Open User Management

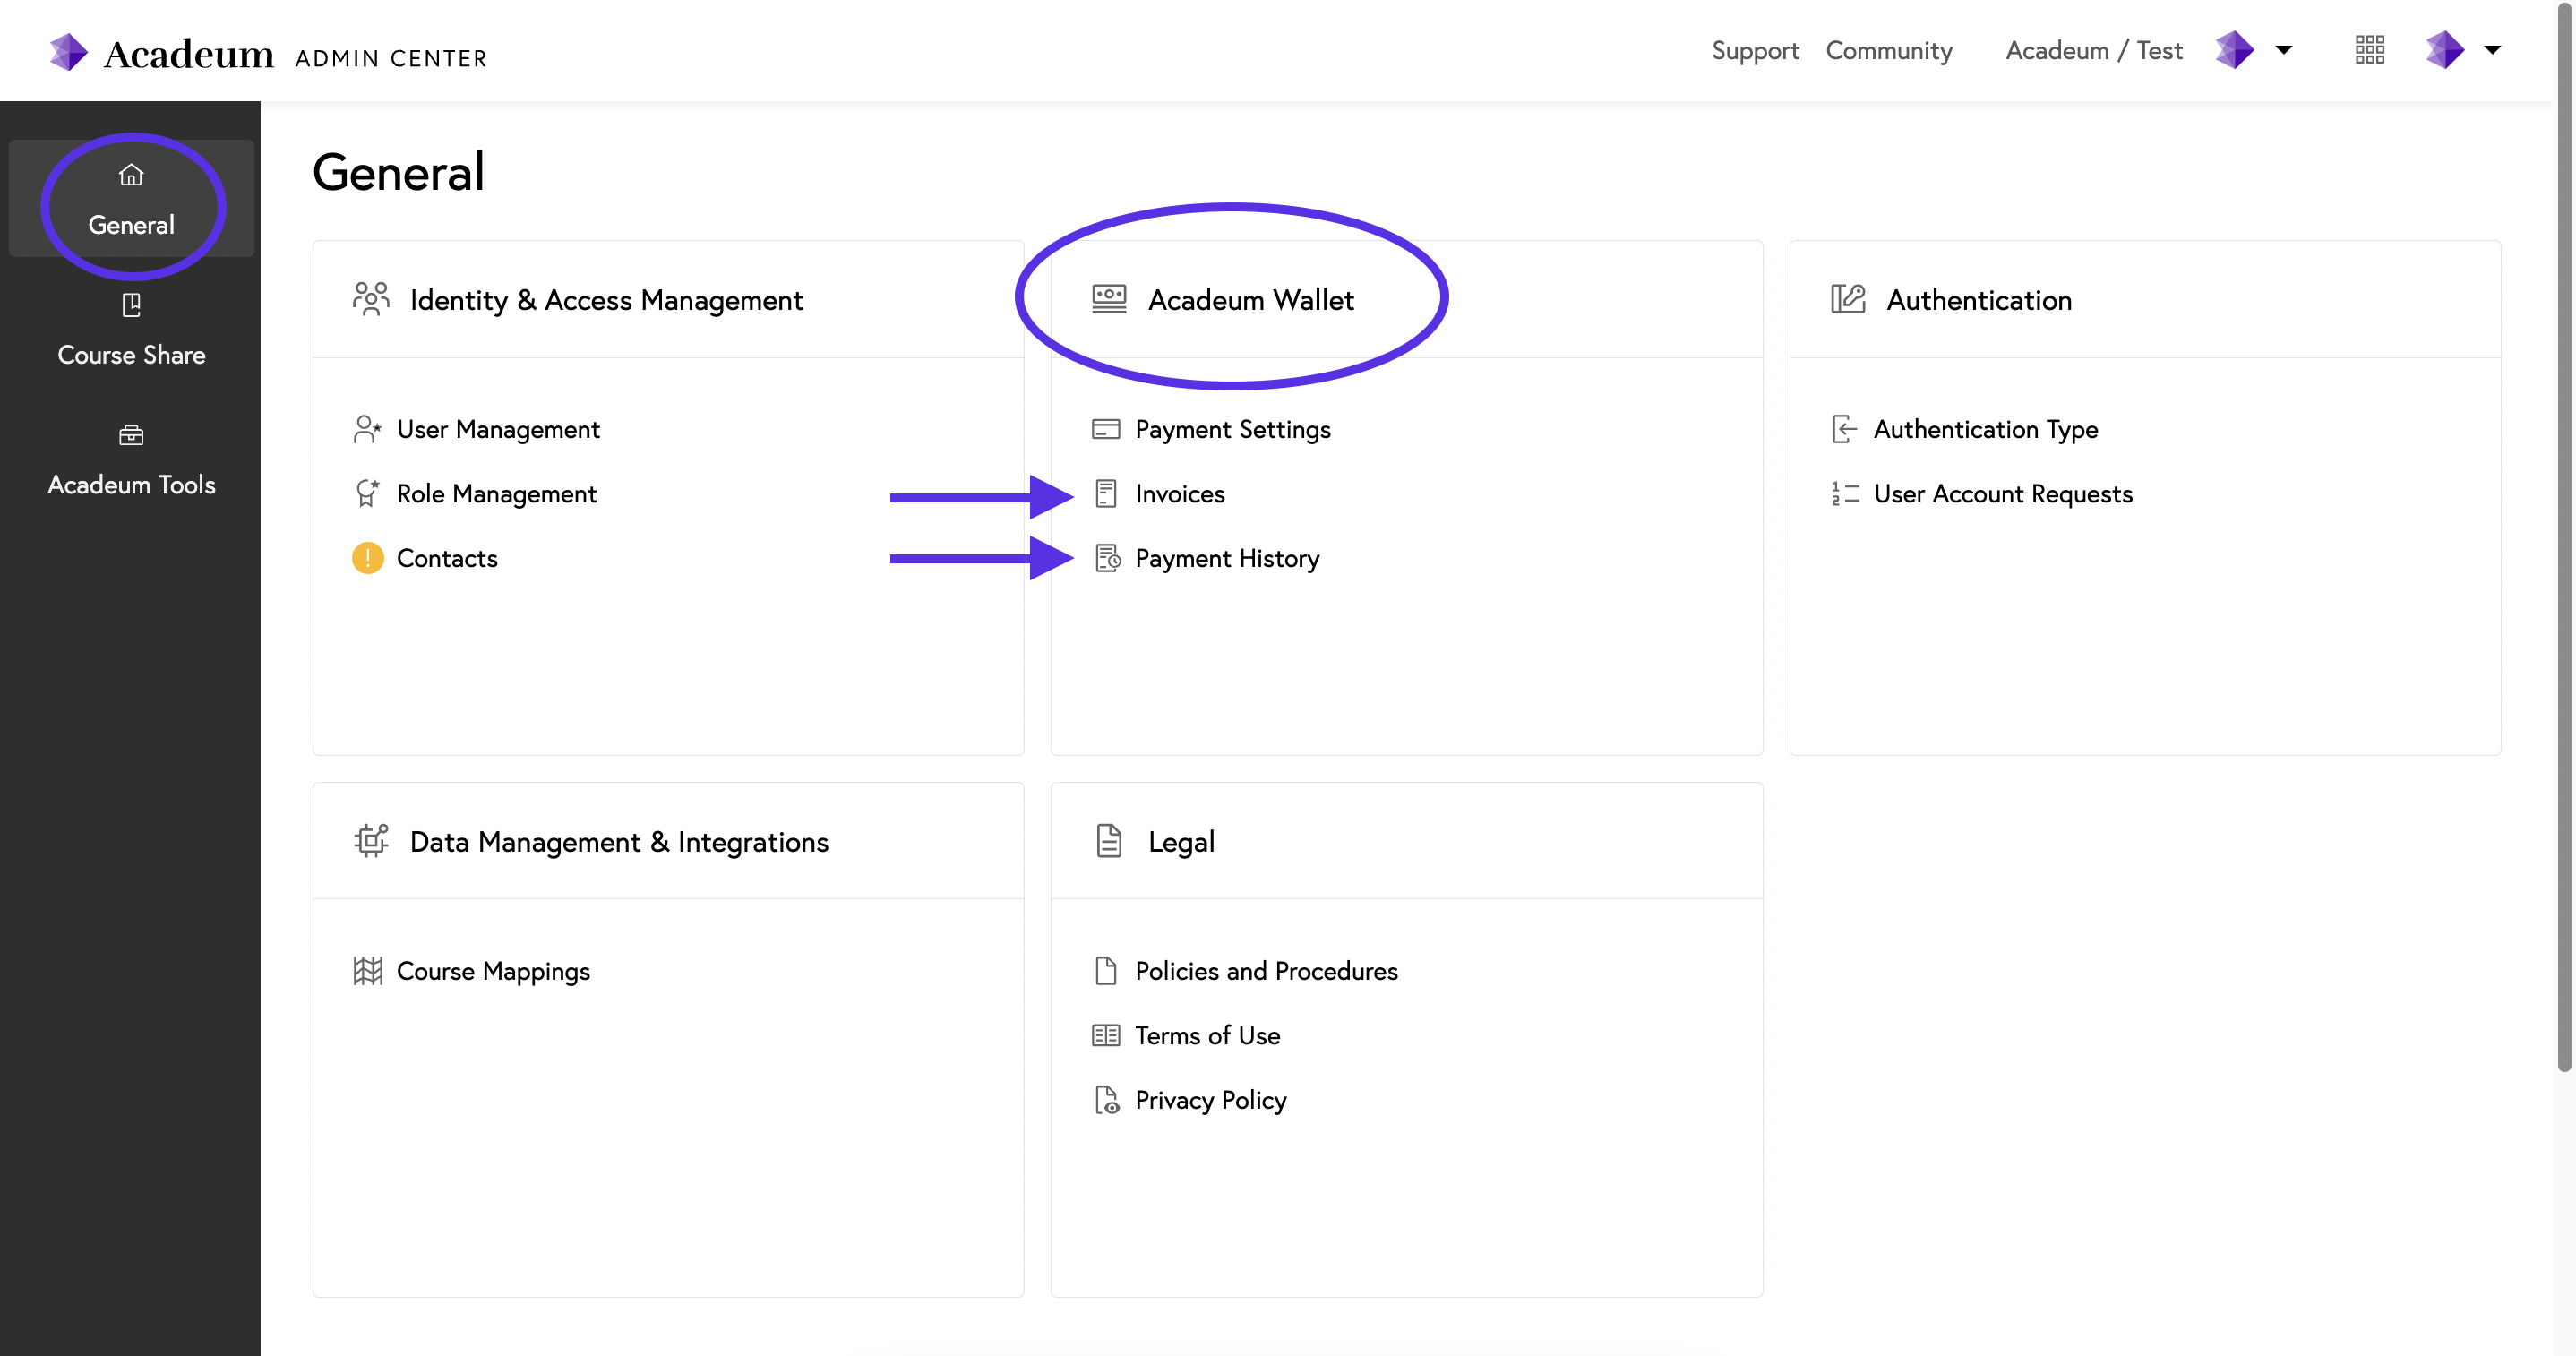(498, 429)
